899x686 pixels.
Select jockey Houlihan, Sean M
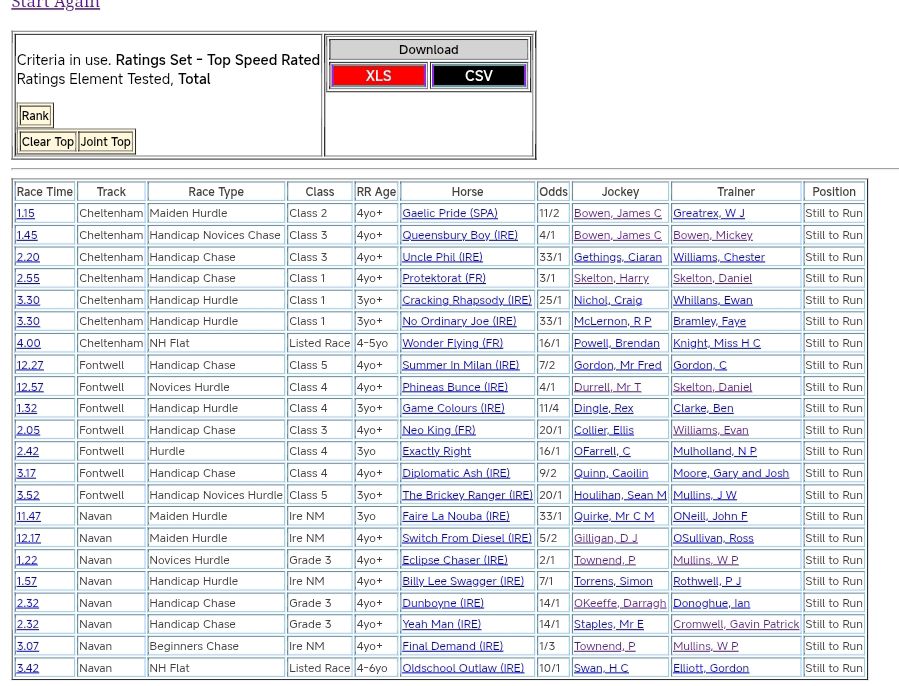pos(619,495)
